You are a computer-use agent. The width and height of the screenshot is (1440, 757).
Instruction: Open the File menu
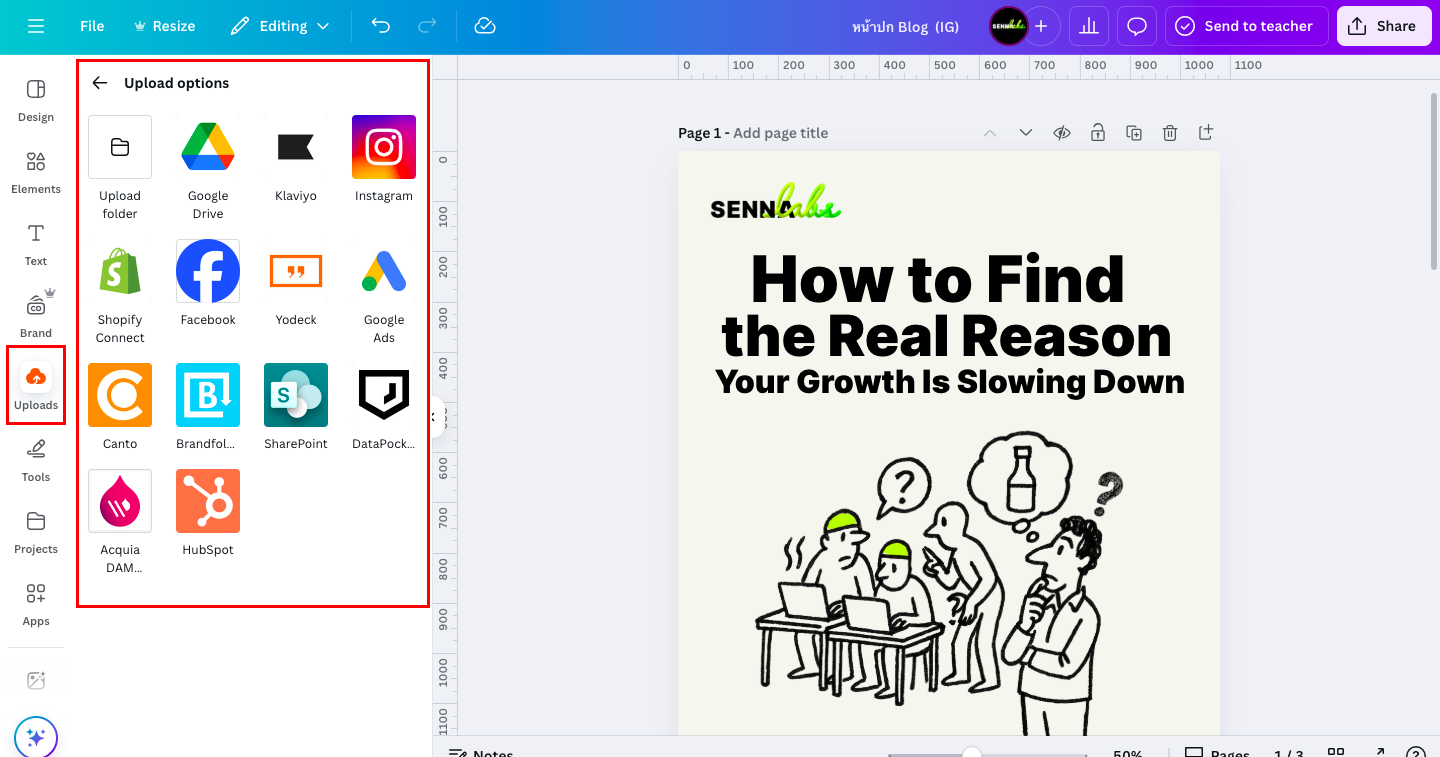(x=92, y=26)
